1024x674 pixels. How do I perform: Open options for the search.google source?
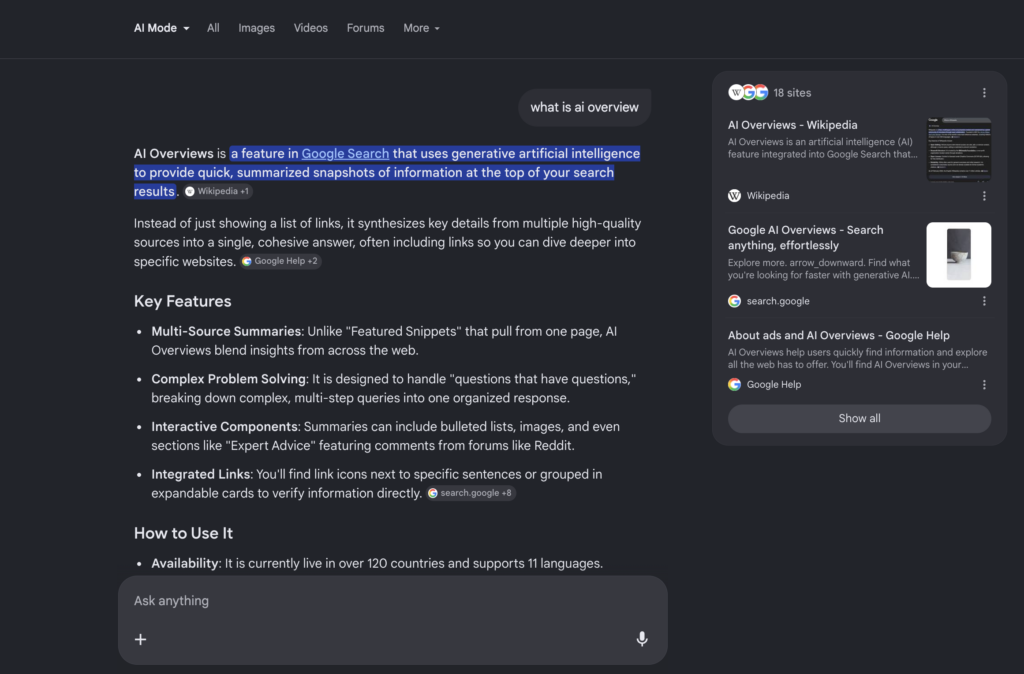coord(984,301)
